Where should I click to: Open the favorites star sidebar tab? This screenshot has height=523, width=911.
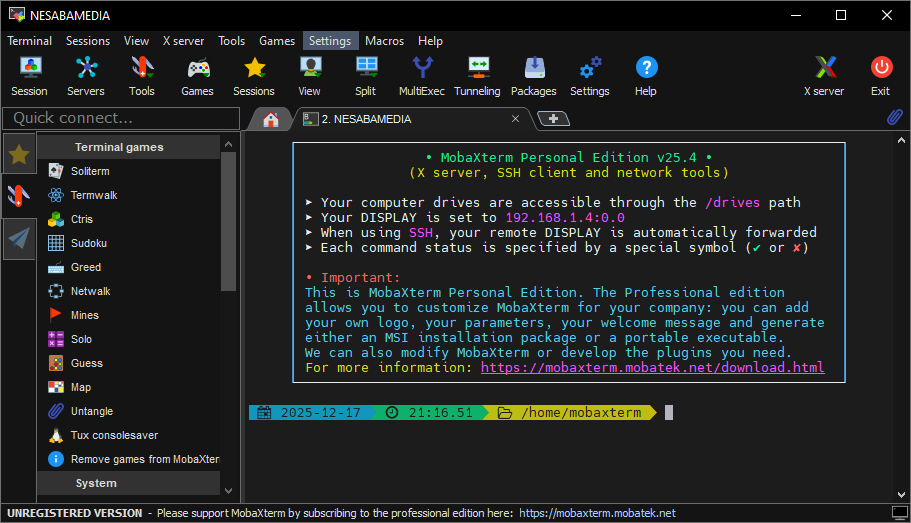click(19, 154)
